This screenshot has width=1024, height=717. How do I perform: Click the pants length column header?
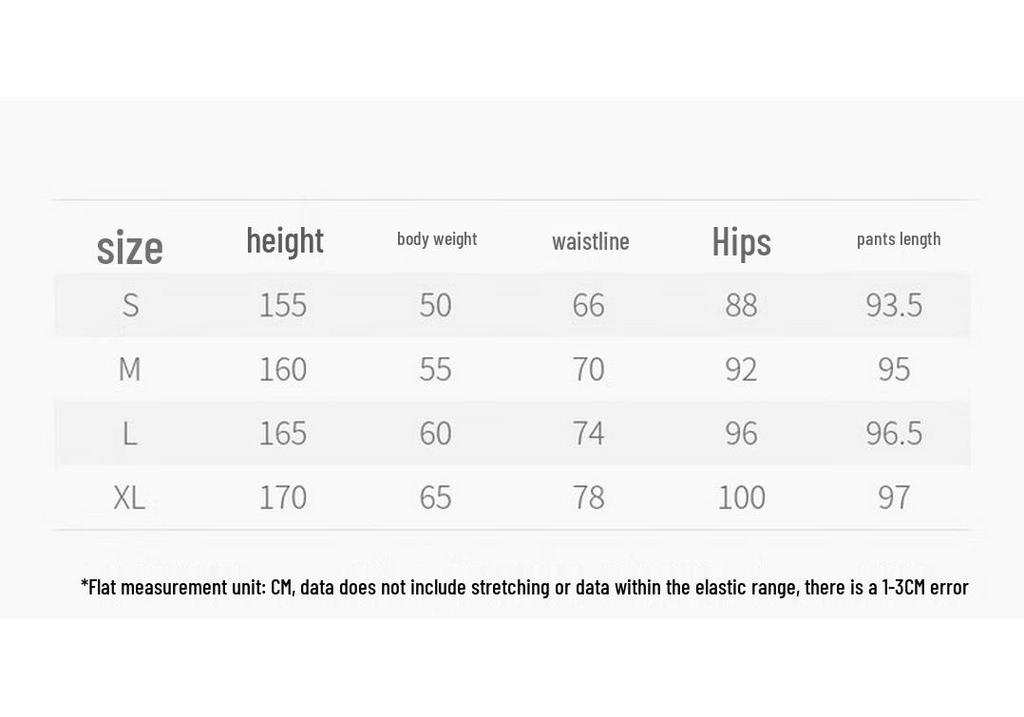[899, 240]
